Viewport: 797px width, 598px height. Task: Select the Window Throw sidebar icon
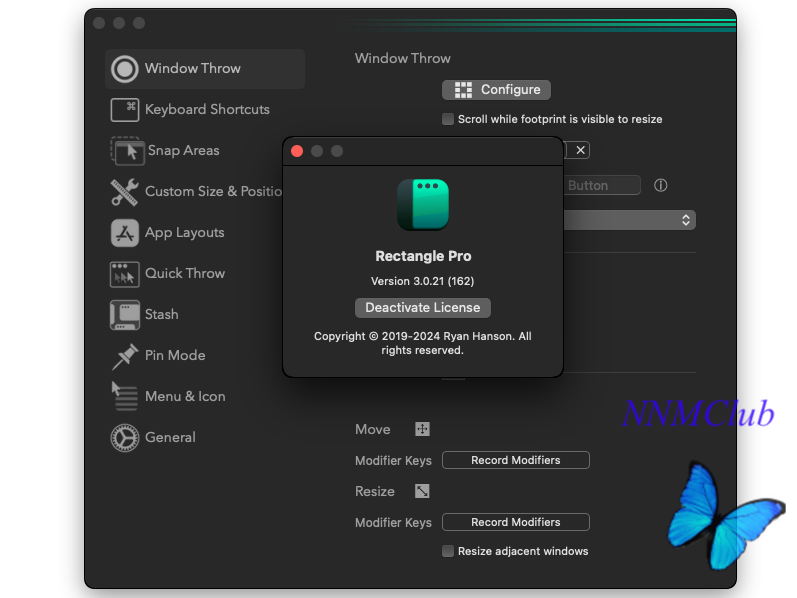(125, 69)
